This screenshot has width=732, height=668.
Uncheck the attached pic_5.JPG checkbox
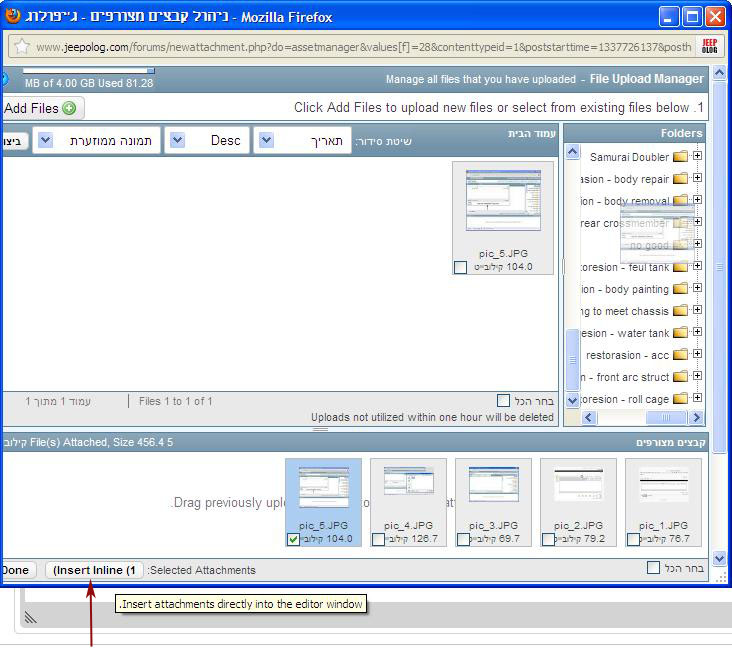(x=292, y=539)
